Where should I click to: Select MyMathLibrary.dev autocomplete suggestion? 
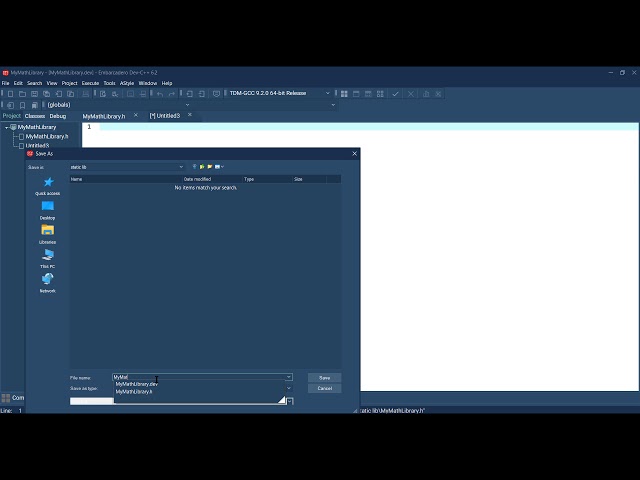(x=137, y=384)
